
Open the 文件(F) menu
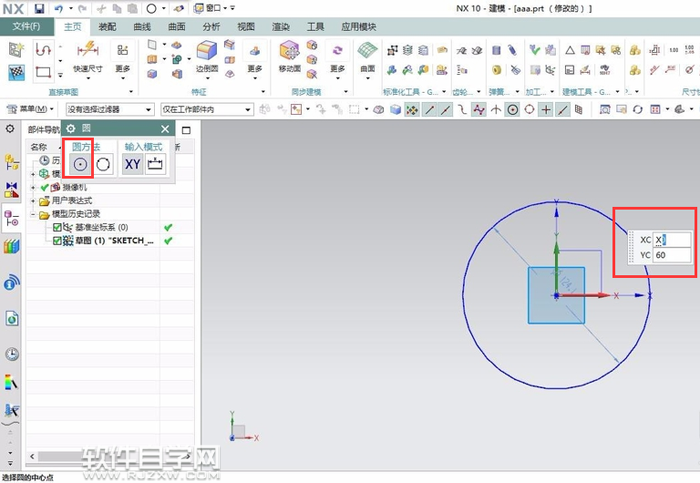[26, 27]
